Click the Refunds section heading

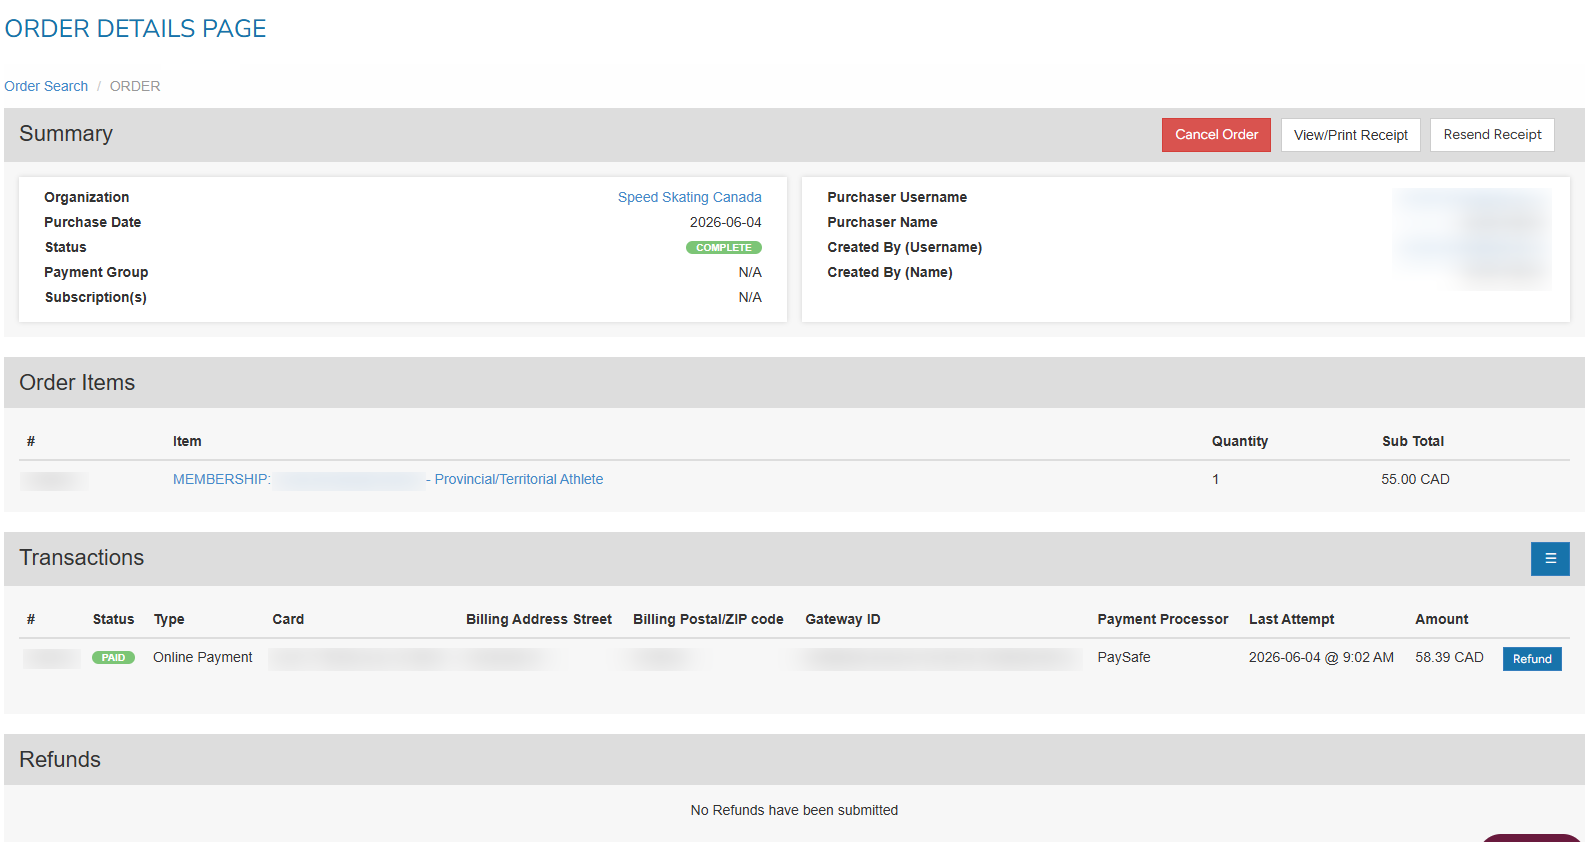point(60,760)
